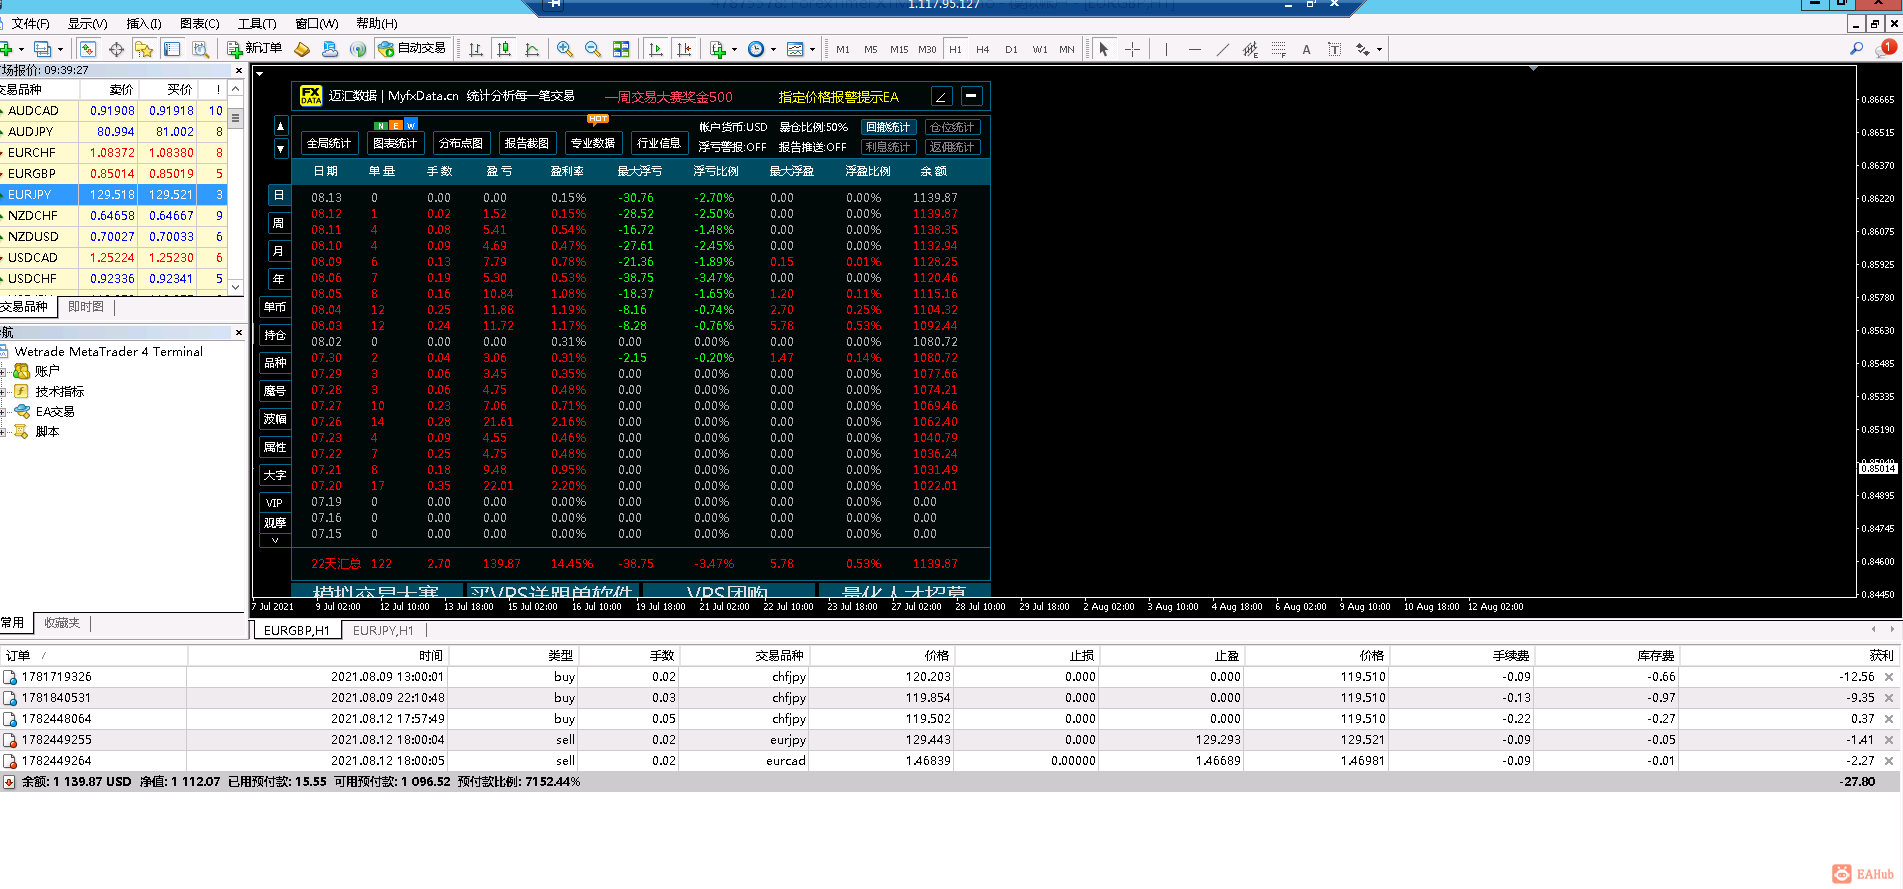Screen dimensions: 1903x889
Task: Show the Data Window crosshair-target icon
Action: 116,49
